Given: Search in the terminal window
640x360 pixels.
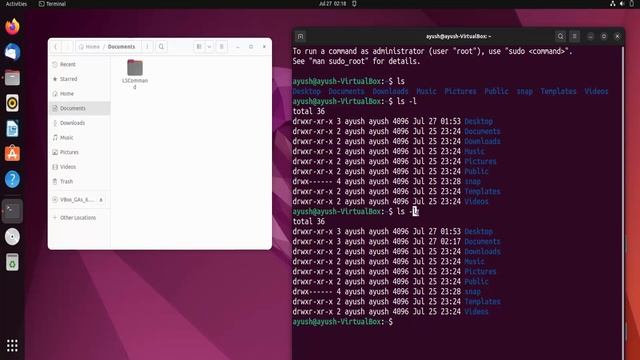Looking at the screenshot, I should tap(560, 36).
